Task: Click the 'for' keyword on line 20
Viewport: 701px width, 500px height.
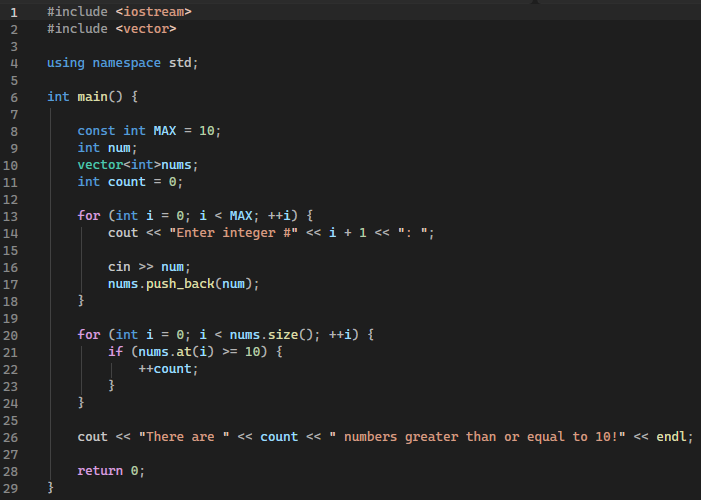Action: tap(89, 335)
